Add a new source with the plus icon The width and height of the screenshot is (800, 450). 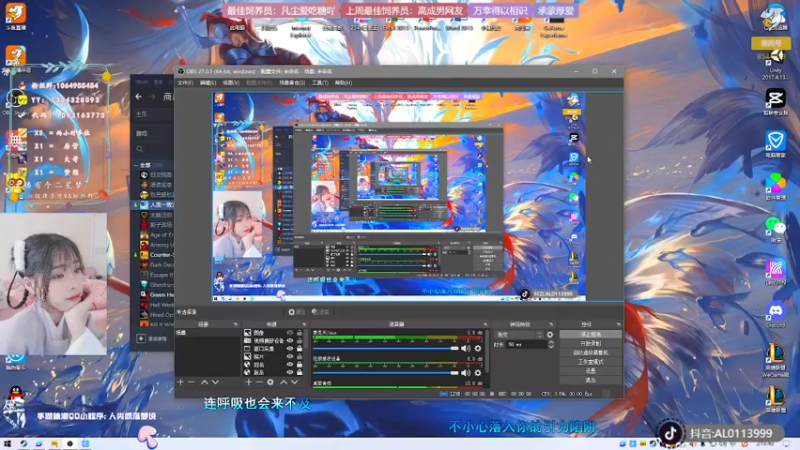(248, 382)
